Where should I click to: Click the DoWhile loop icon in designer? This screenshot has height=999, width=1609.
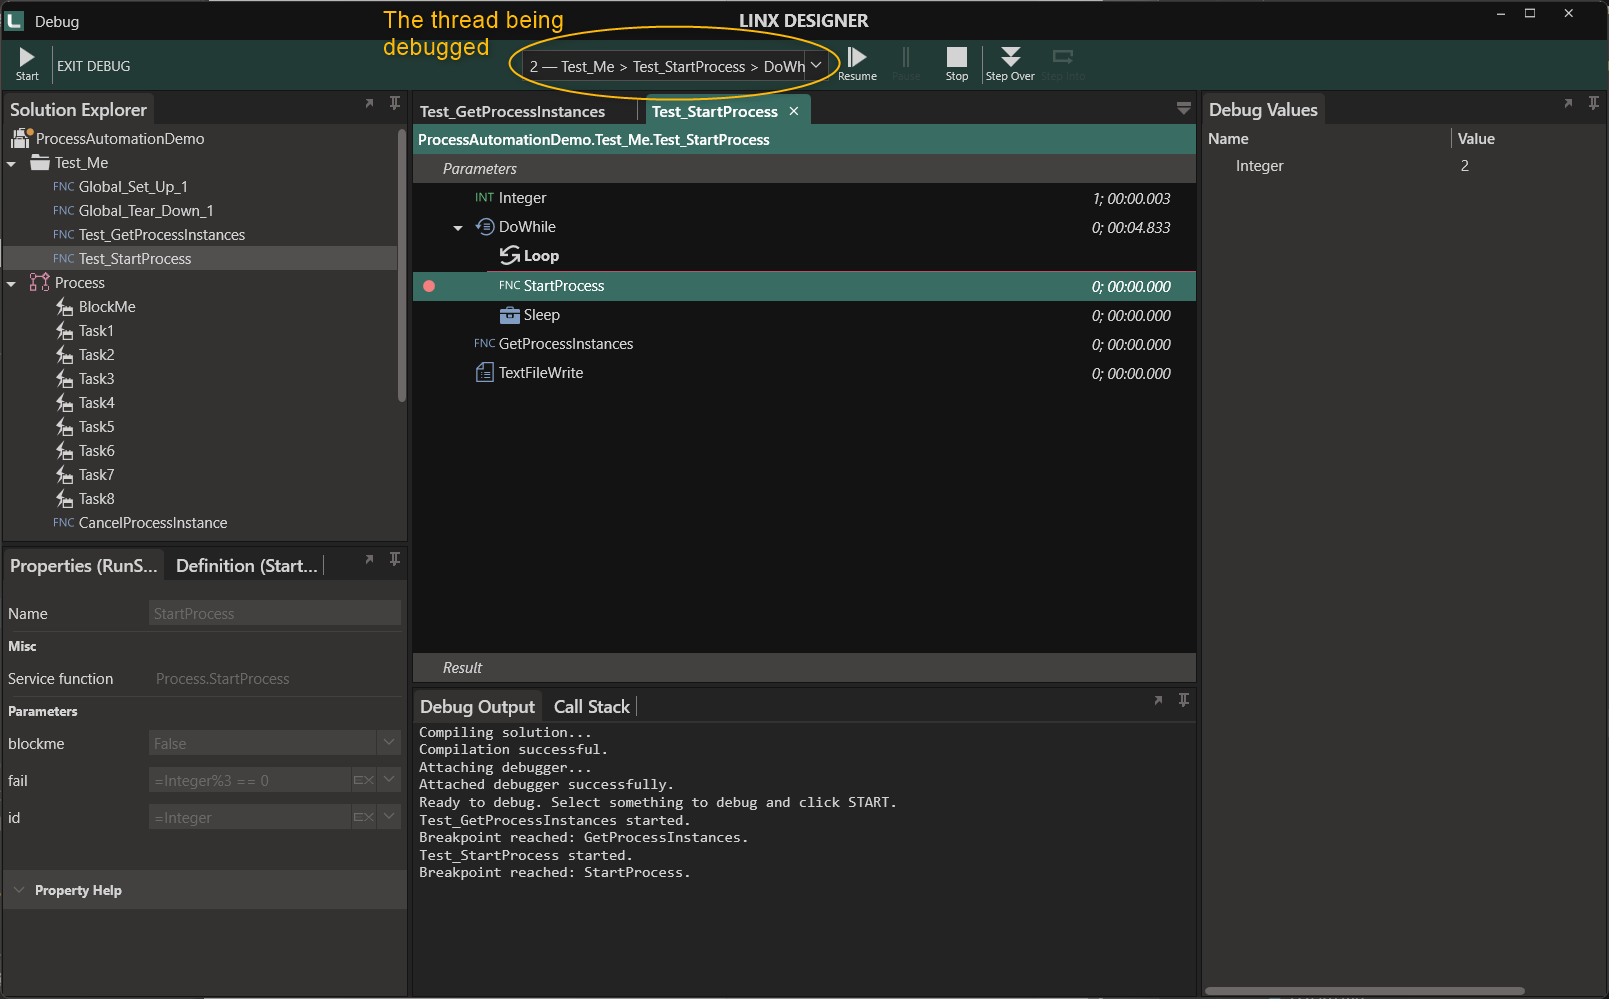pyautogui.click(x=485, y=227)
